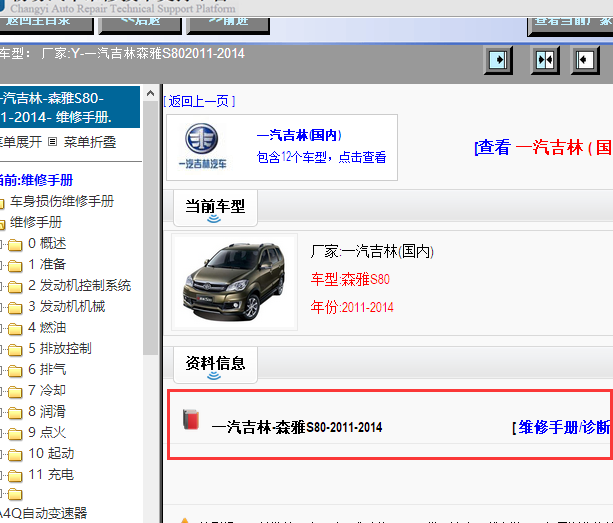
Task: Select 11 充电 in tree
Action: [x=51, y=475]
